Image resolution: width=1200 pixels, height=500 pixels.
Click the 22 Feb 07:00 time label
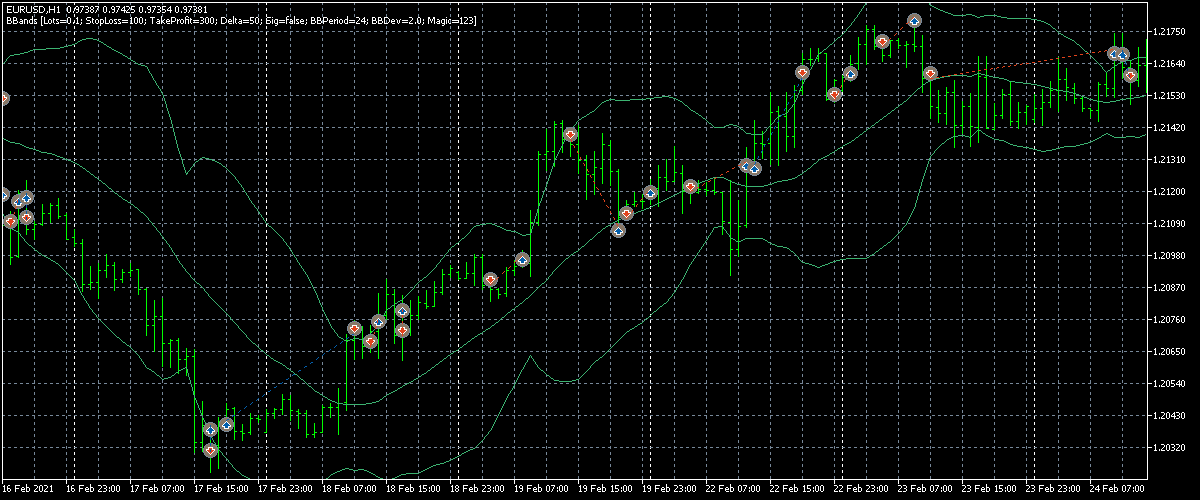(732, 491)
